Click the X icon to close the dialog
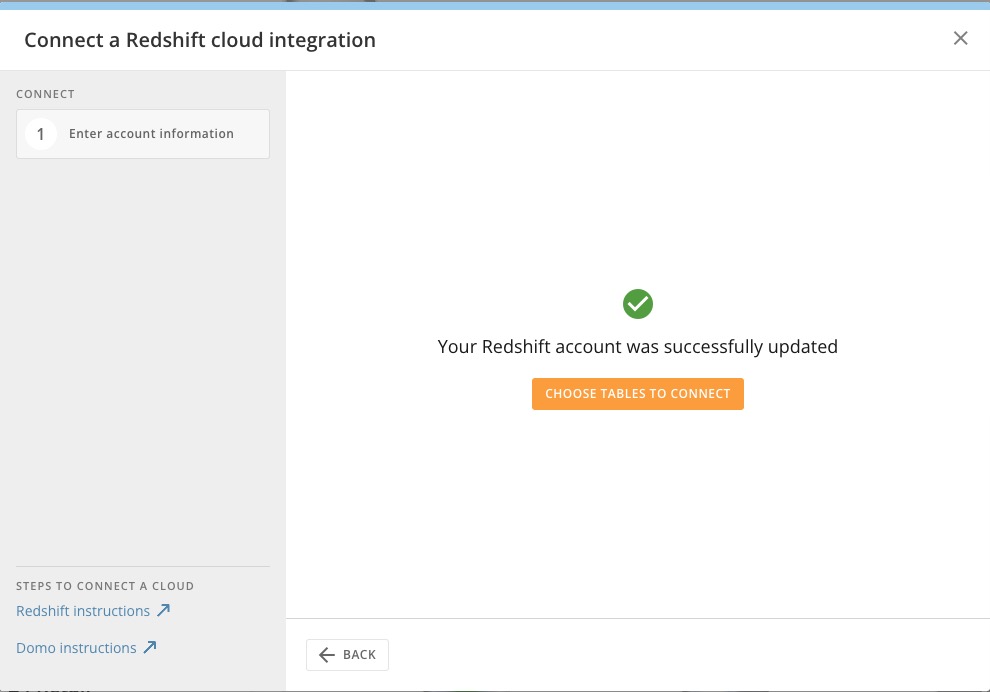This screenshot has height=692, width=990. pyautogui.click(x=961, y=38)
